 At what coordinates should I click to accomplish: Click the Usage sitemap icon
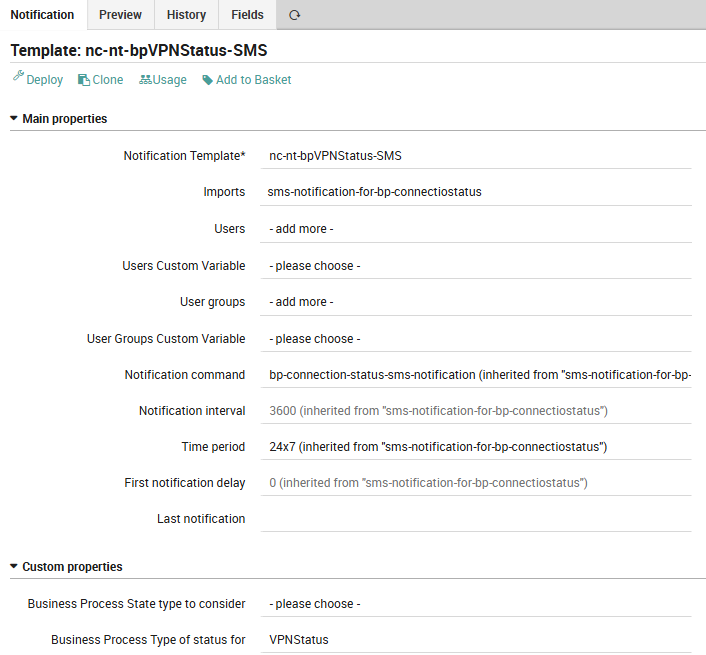click(x=145, y=80)
